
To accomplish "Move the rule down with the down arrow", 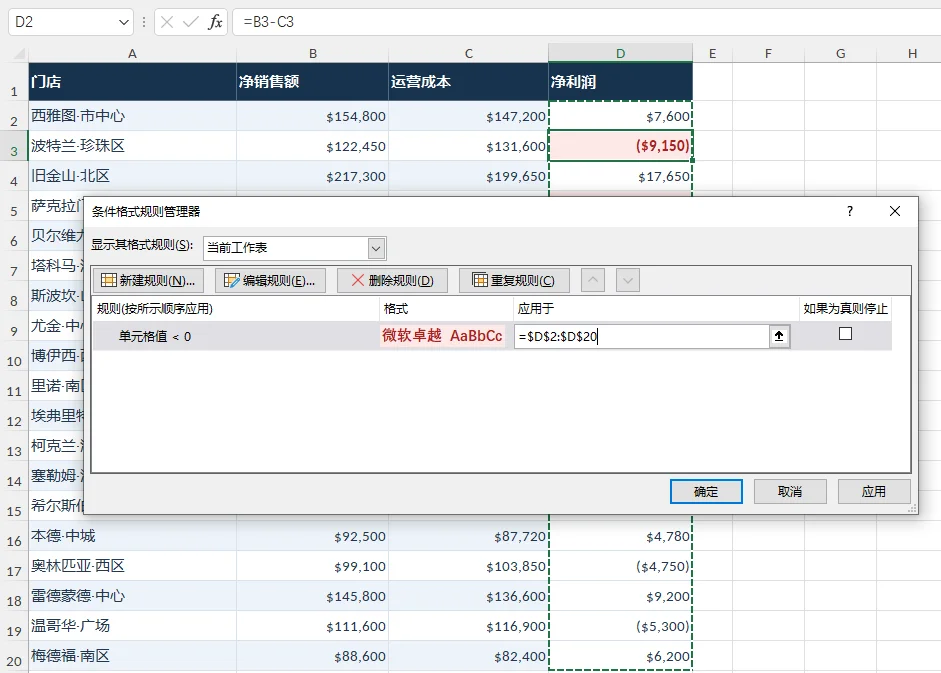I will click(x=628, y=280).
